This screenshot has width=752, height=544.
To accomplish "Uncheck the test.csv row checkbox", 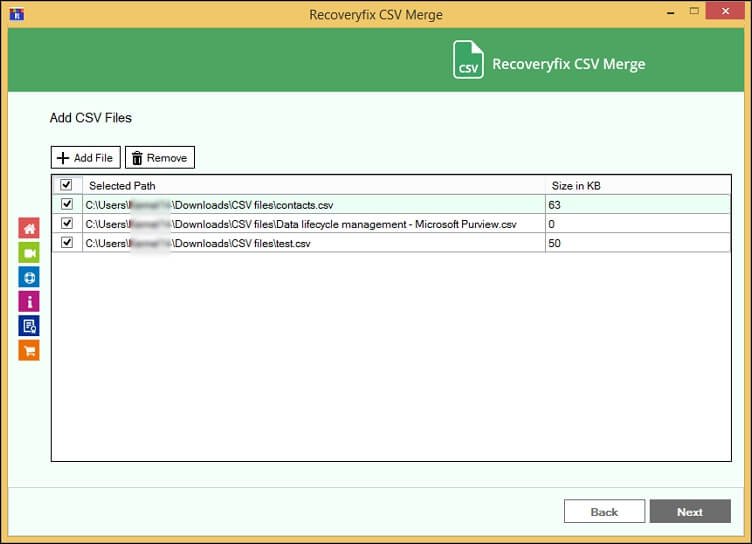I will tap(67, 243).
